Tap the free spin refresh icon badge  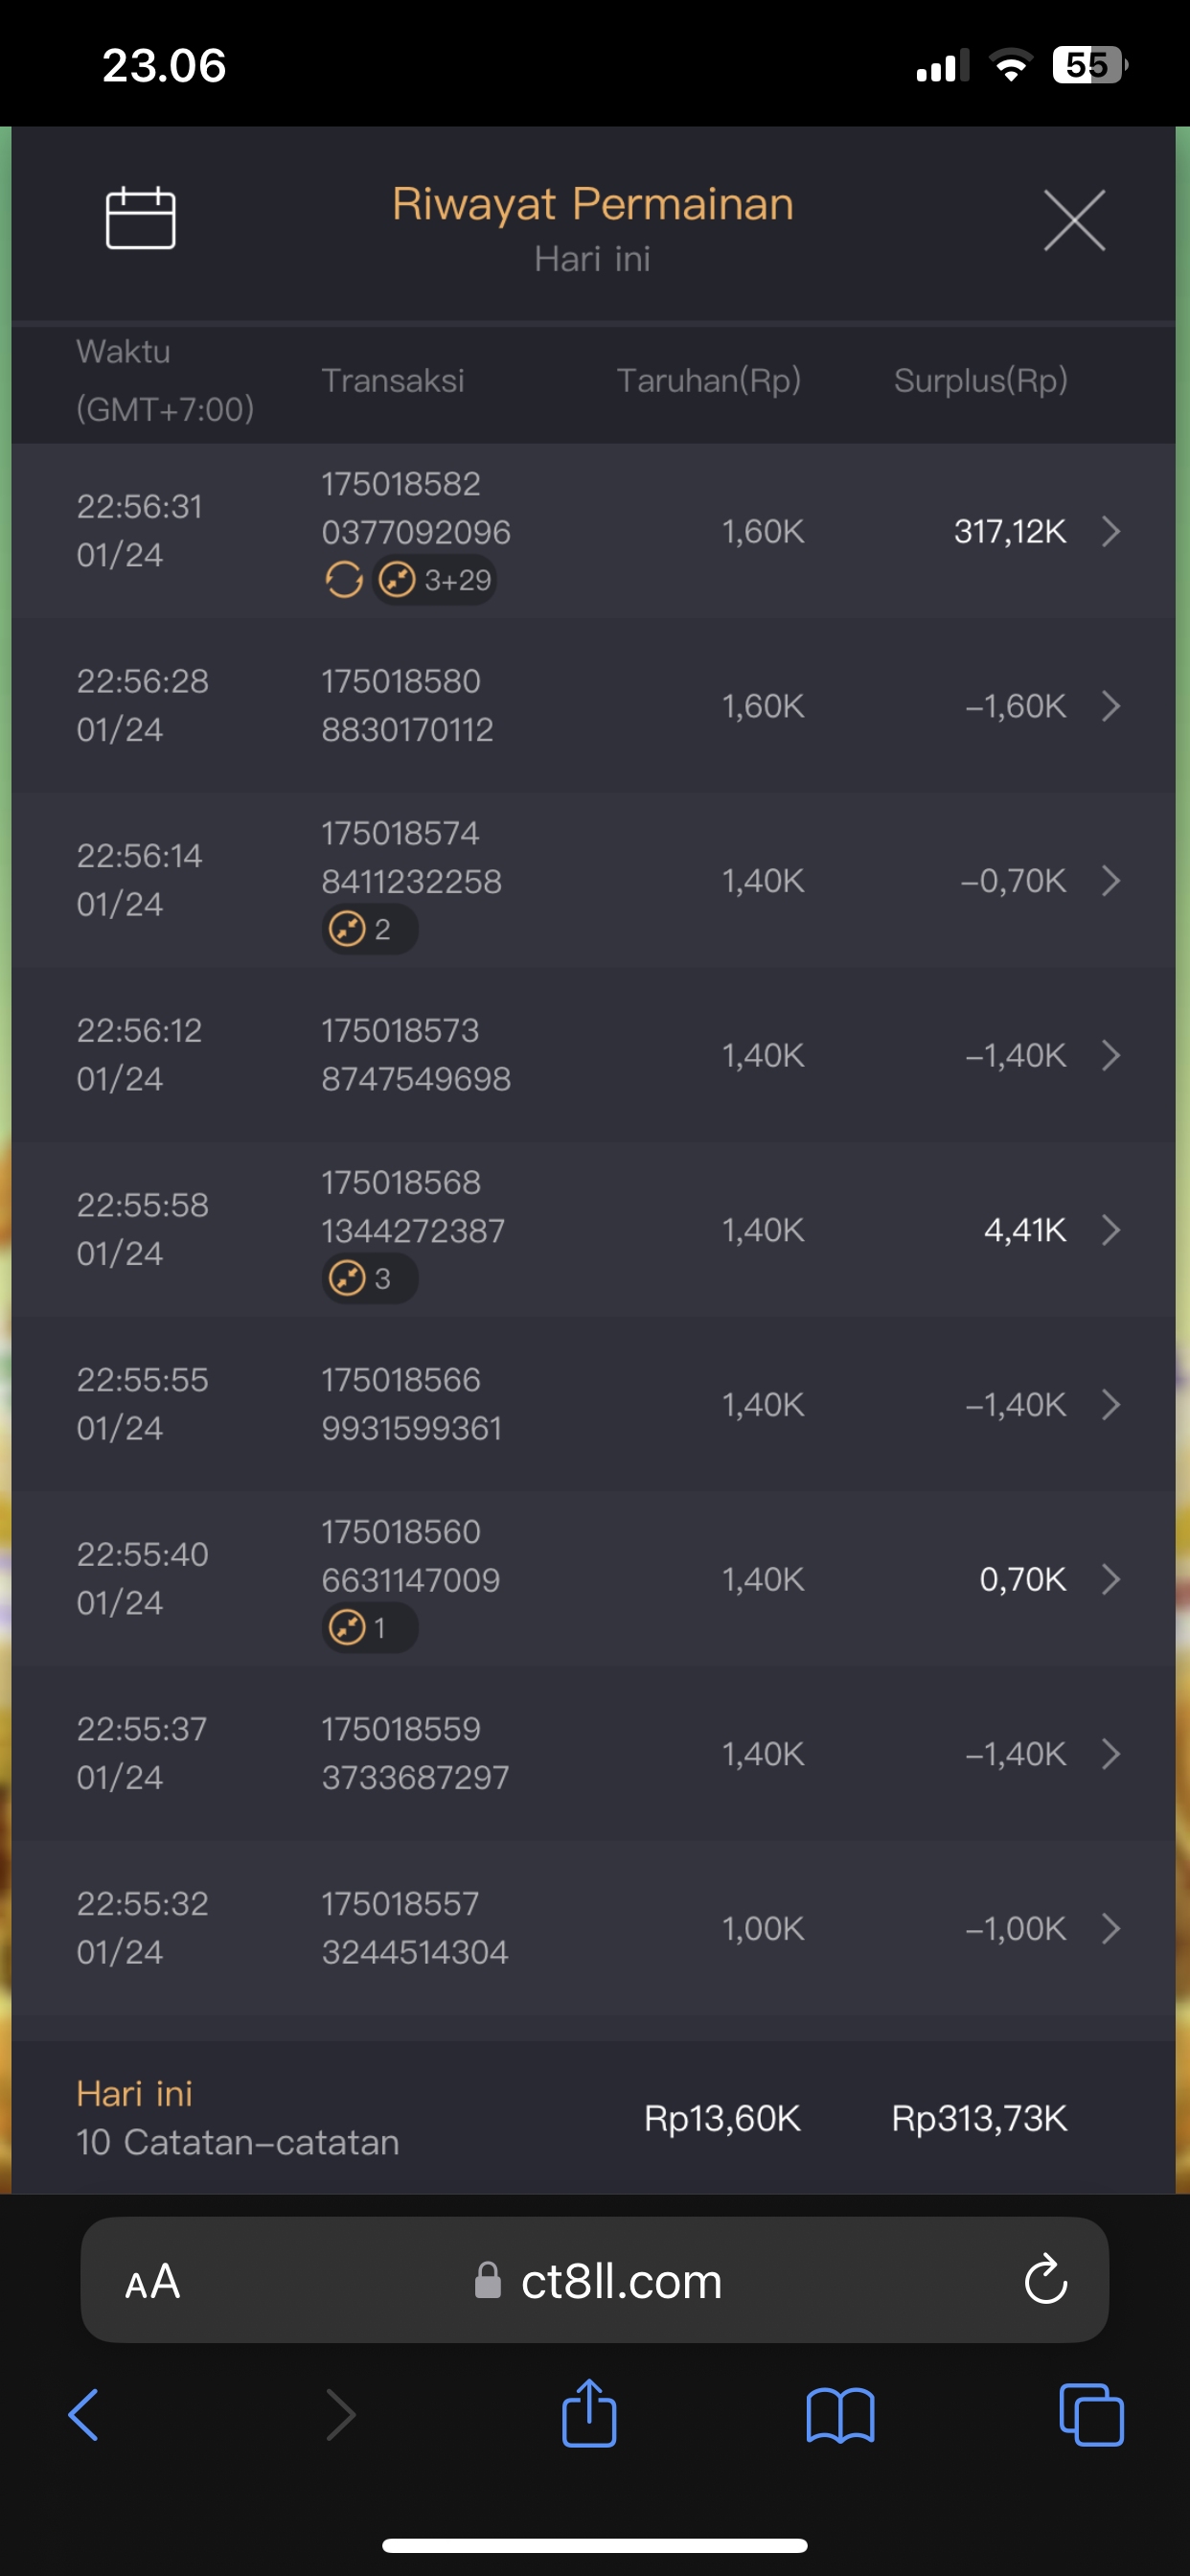[x=344, y=580]
